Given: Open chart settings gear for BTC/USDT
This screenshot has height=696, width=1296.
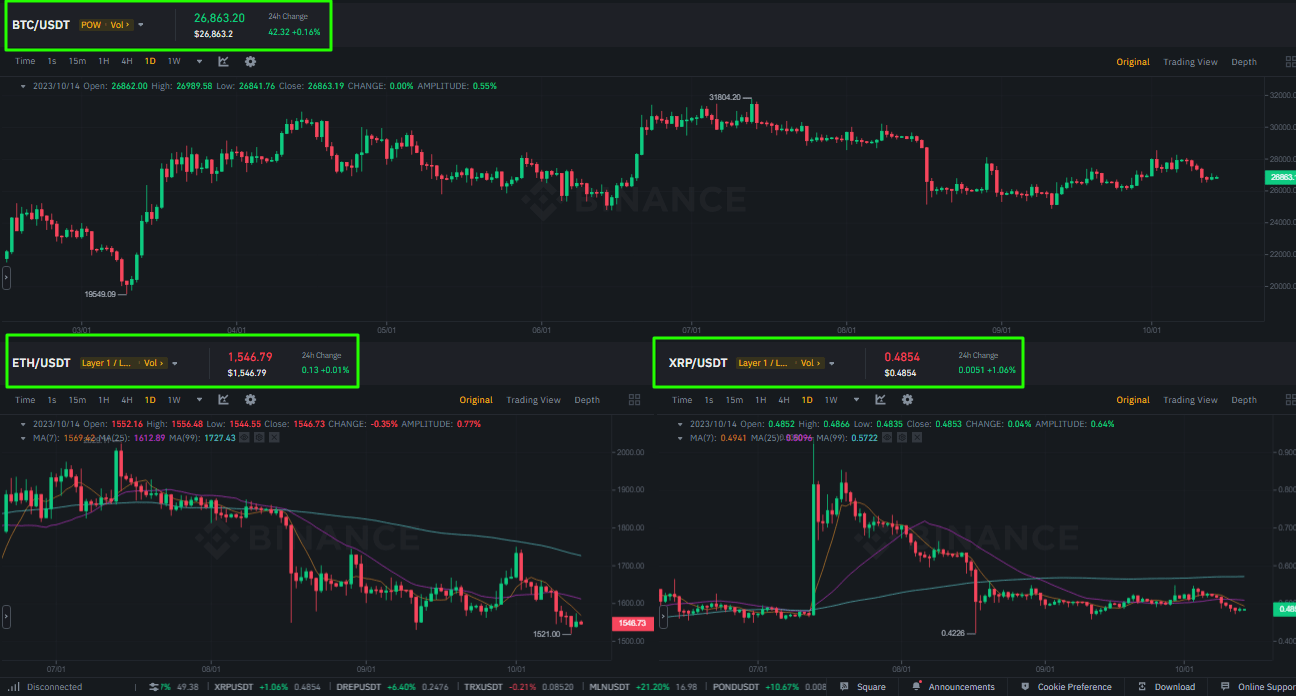Looking at the screenshot, I should click(250, 61).
